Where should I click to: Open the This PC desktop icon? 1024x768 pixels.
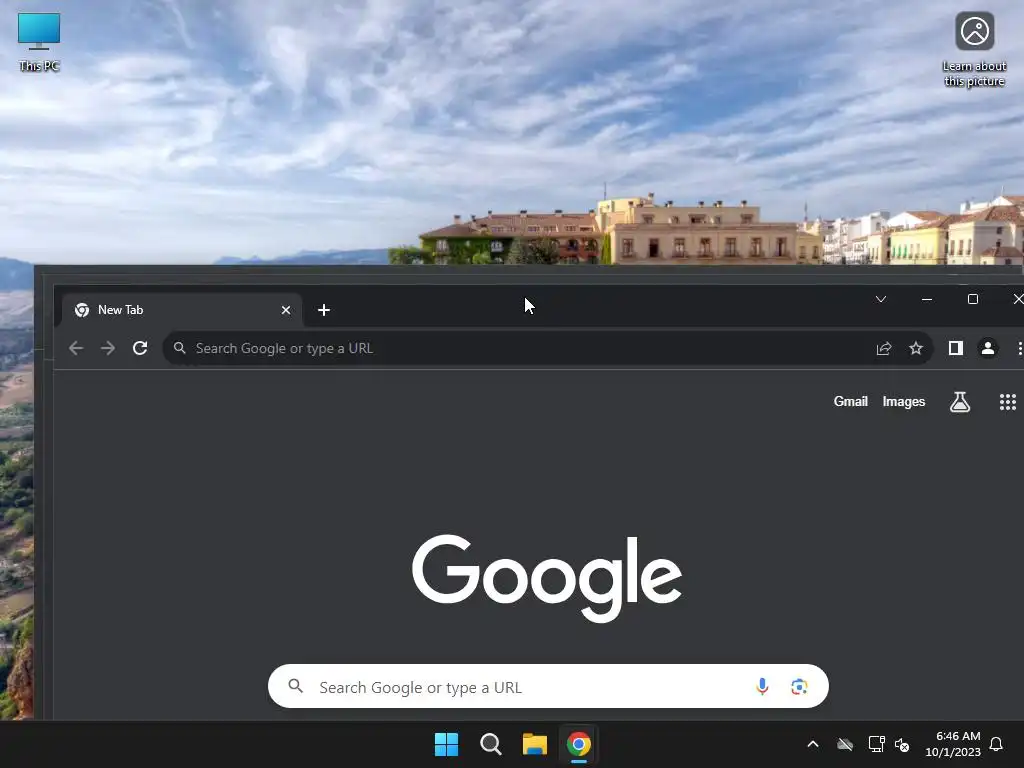[39, 42]
